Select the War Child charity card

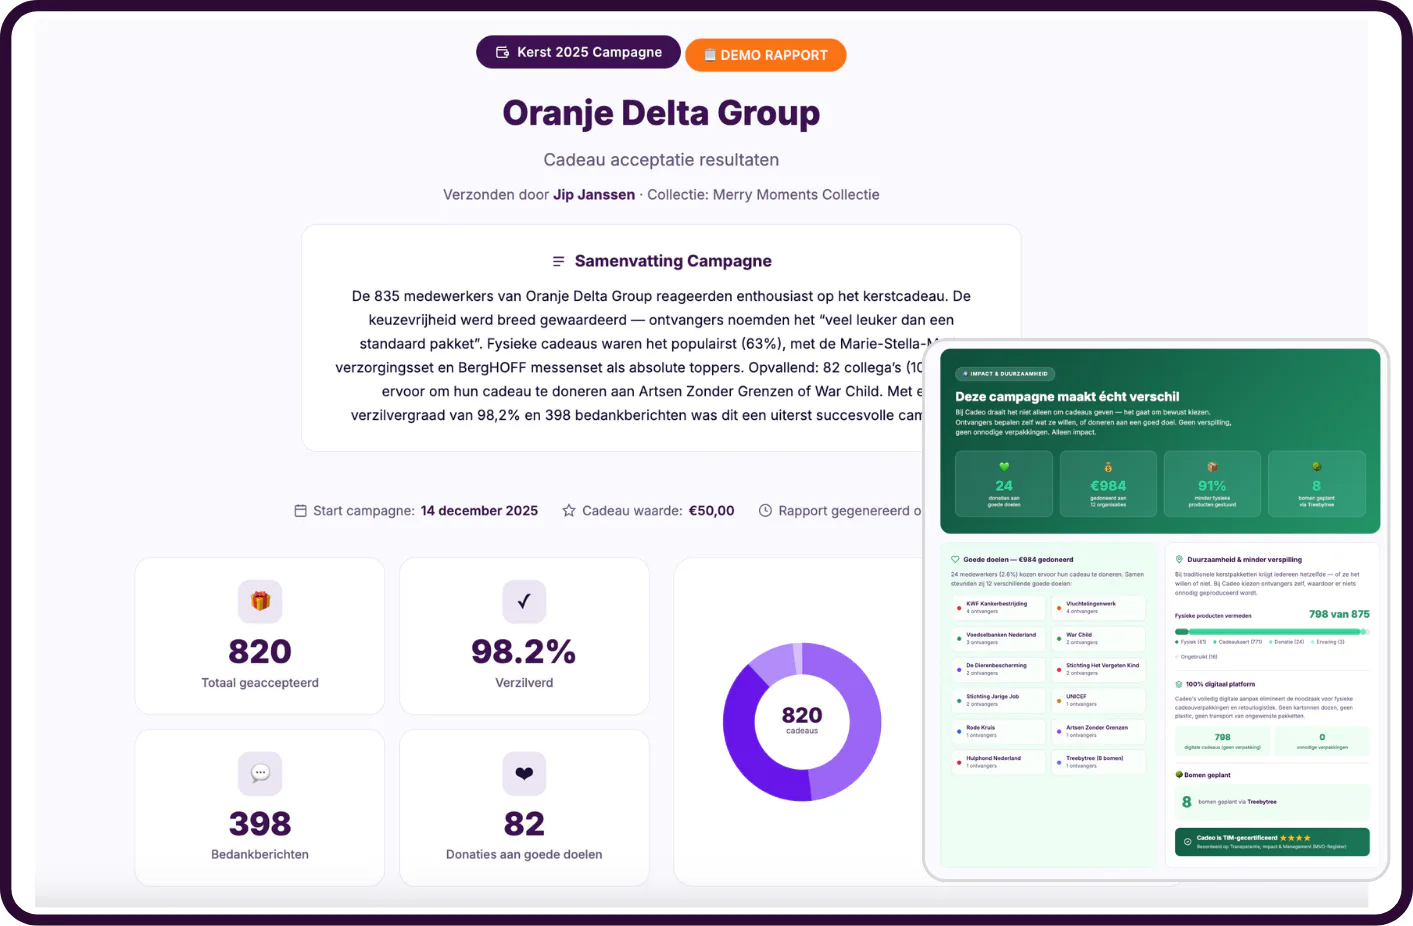tap(1098, 638)
